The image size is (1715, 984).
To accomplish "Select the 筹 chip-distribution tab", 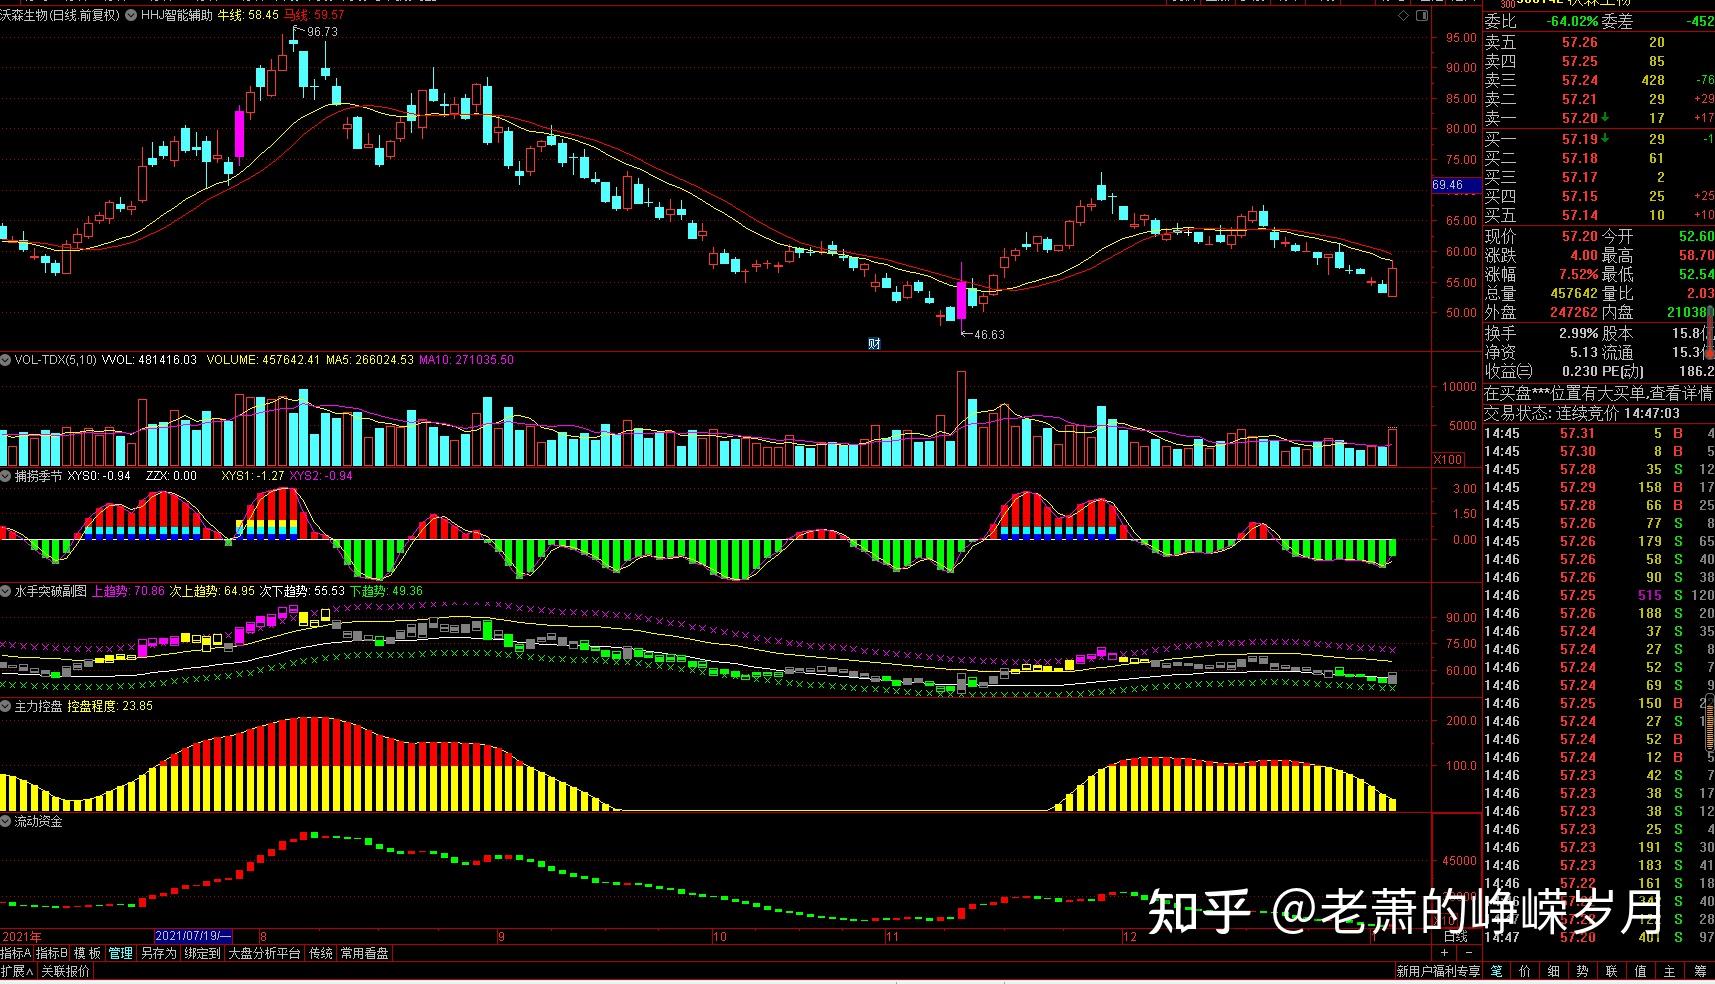I will pos(1700,971).
